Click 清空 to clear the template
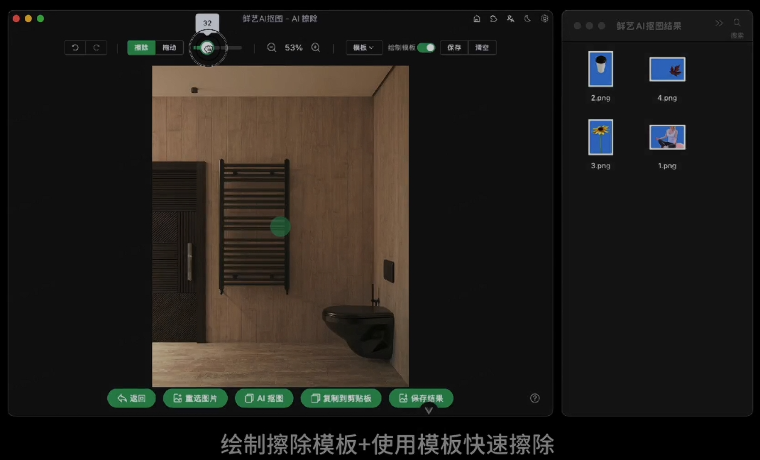Viewport: 760px width, 460px height. click(x=482, y=48)
